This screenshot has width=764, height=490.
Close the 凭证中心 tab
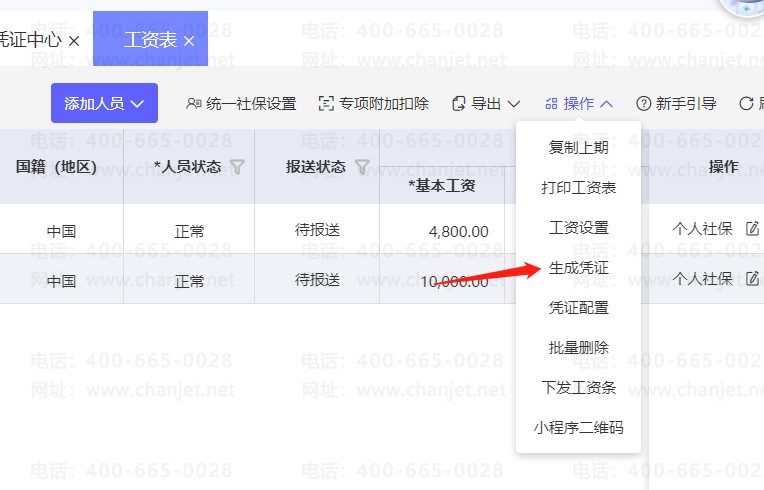coord(74,41)
